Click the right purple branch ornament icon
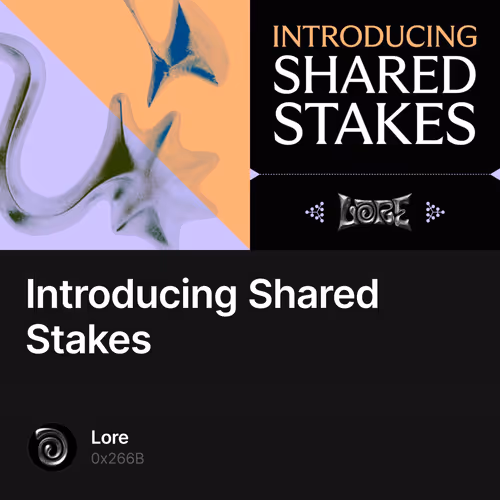 click(x=435, y=212)
